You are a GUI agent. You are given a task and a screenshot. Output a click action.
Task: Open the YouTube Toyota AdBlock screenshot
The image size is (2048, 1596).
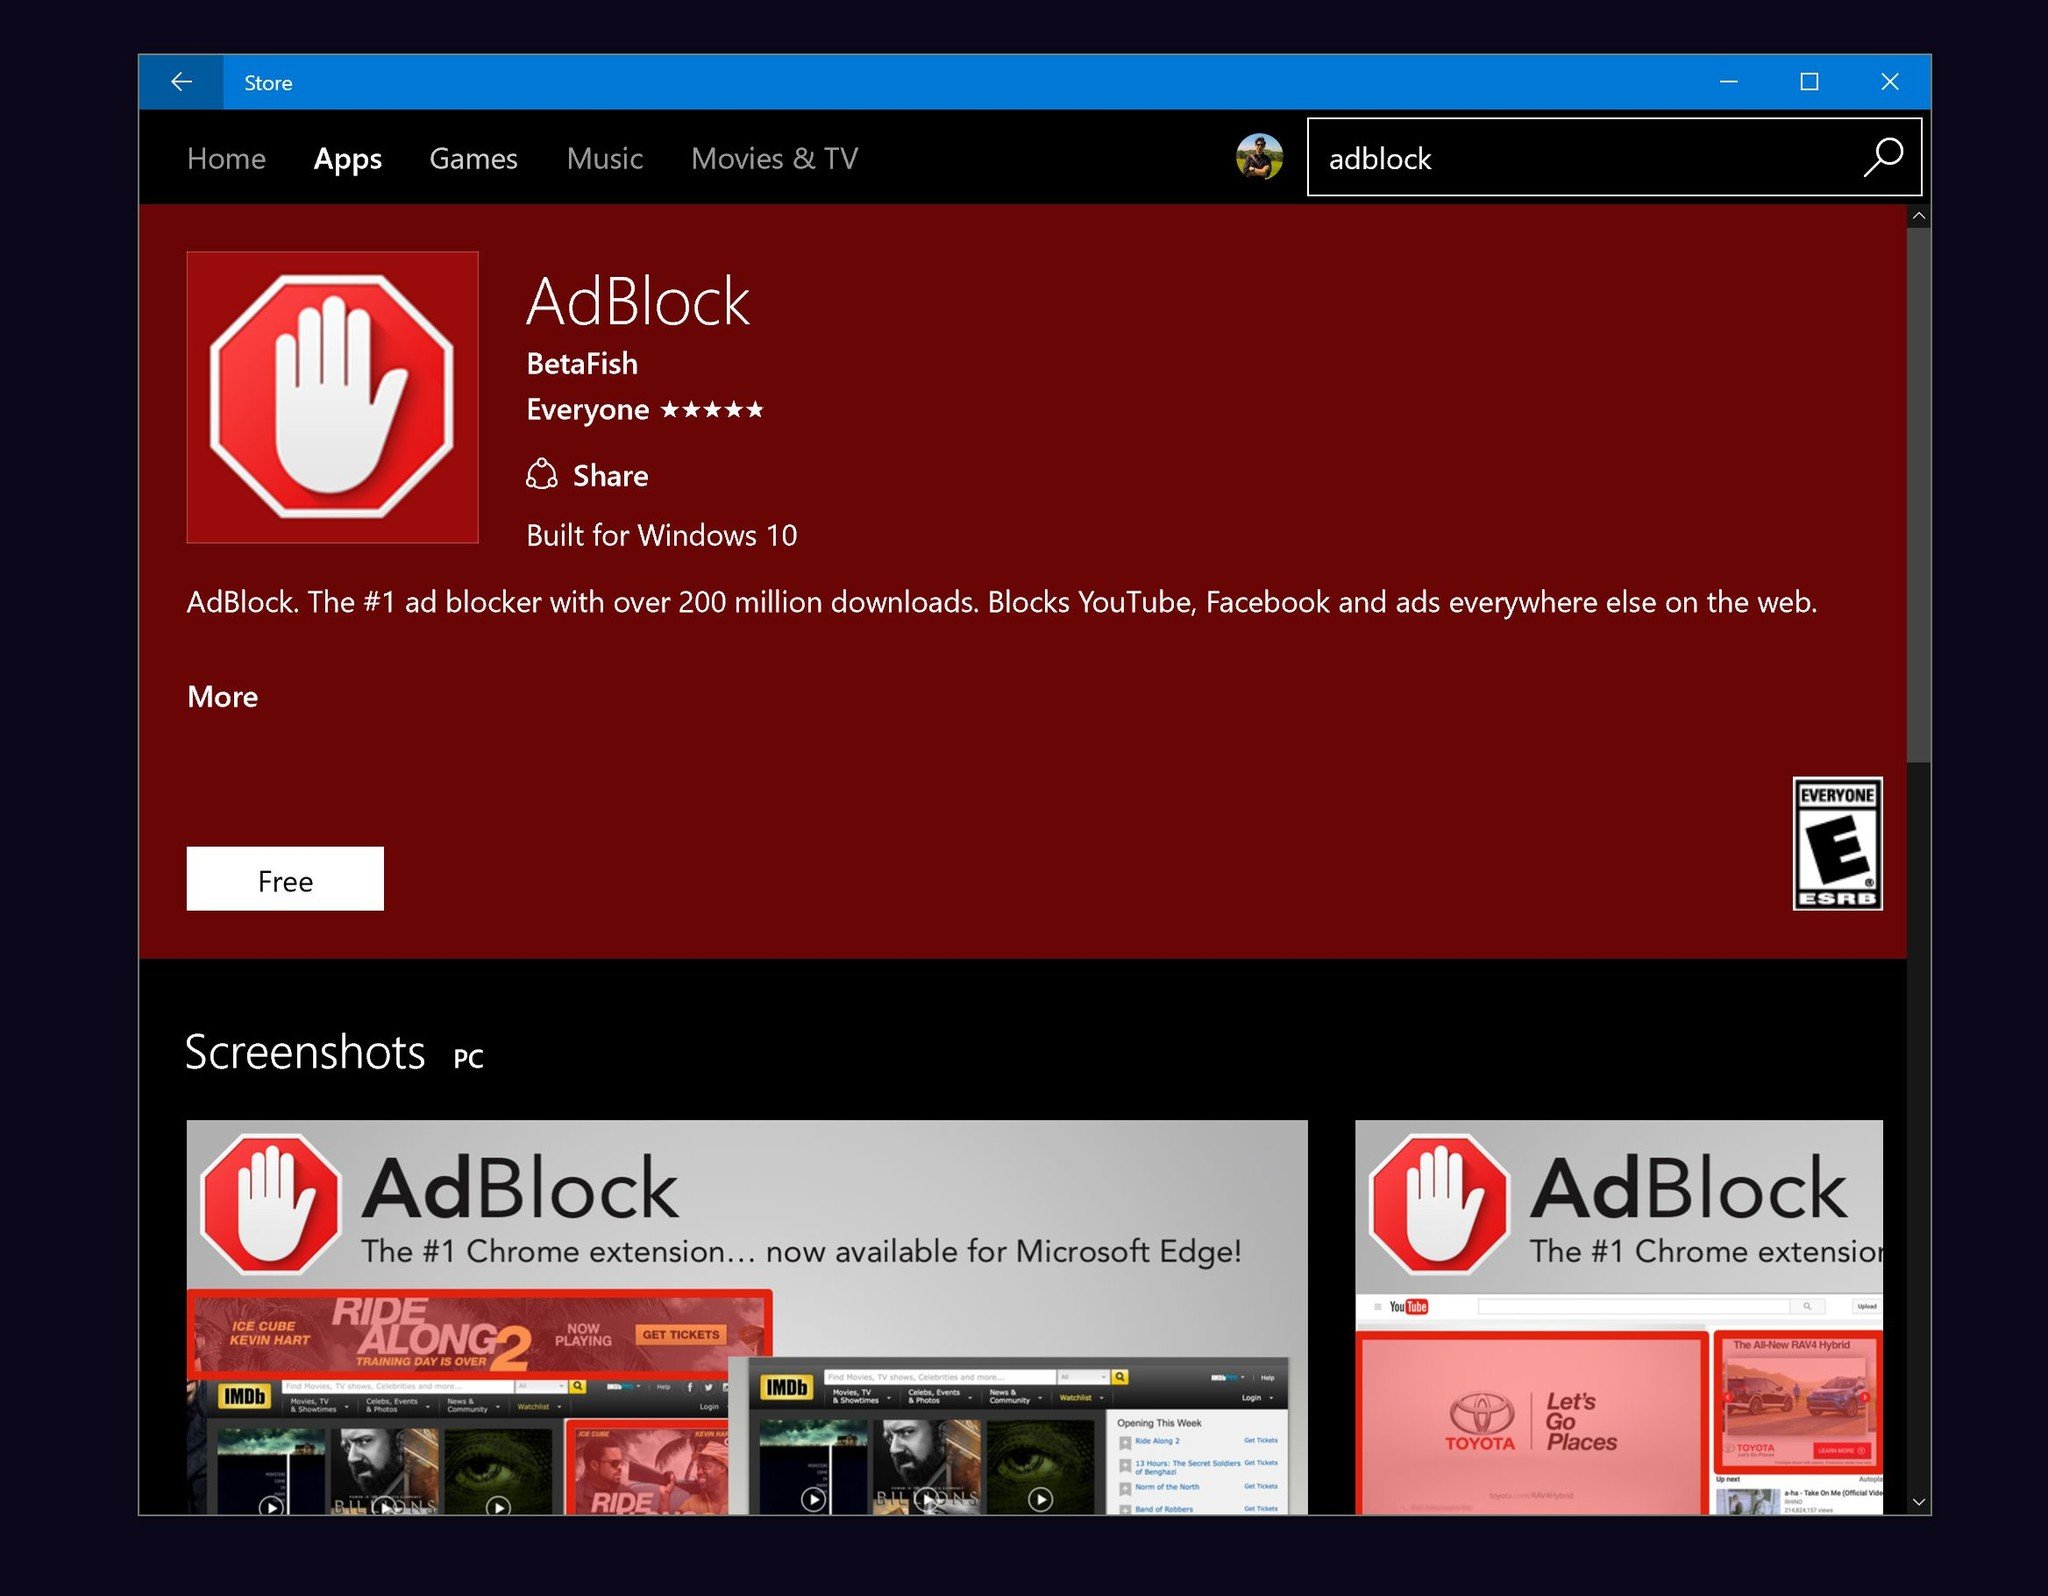pyautogui.click(x=1619, y=1317)
